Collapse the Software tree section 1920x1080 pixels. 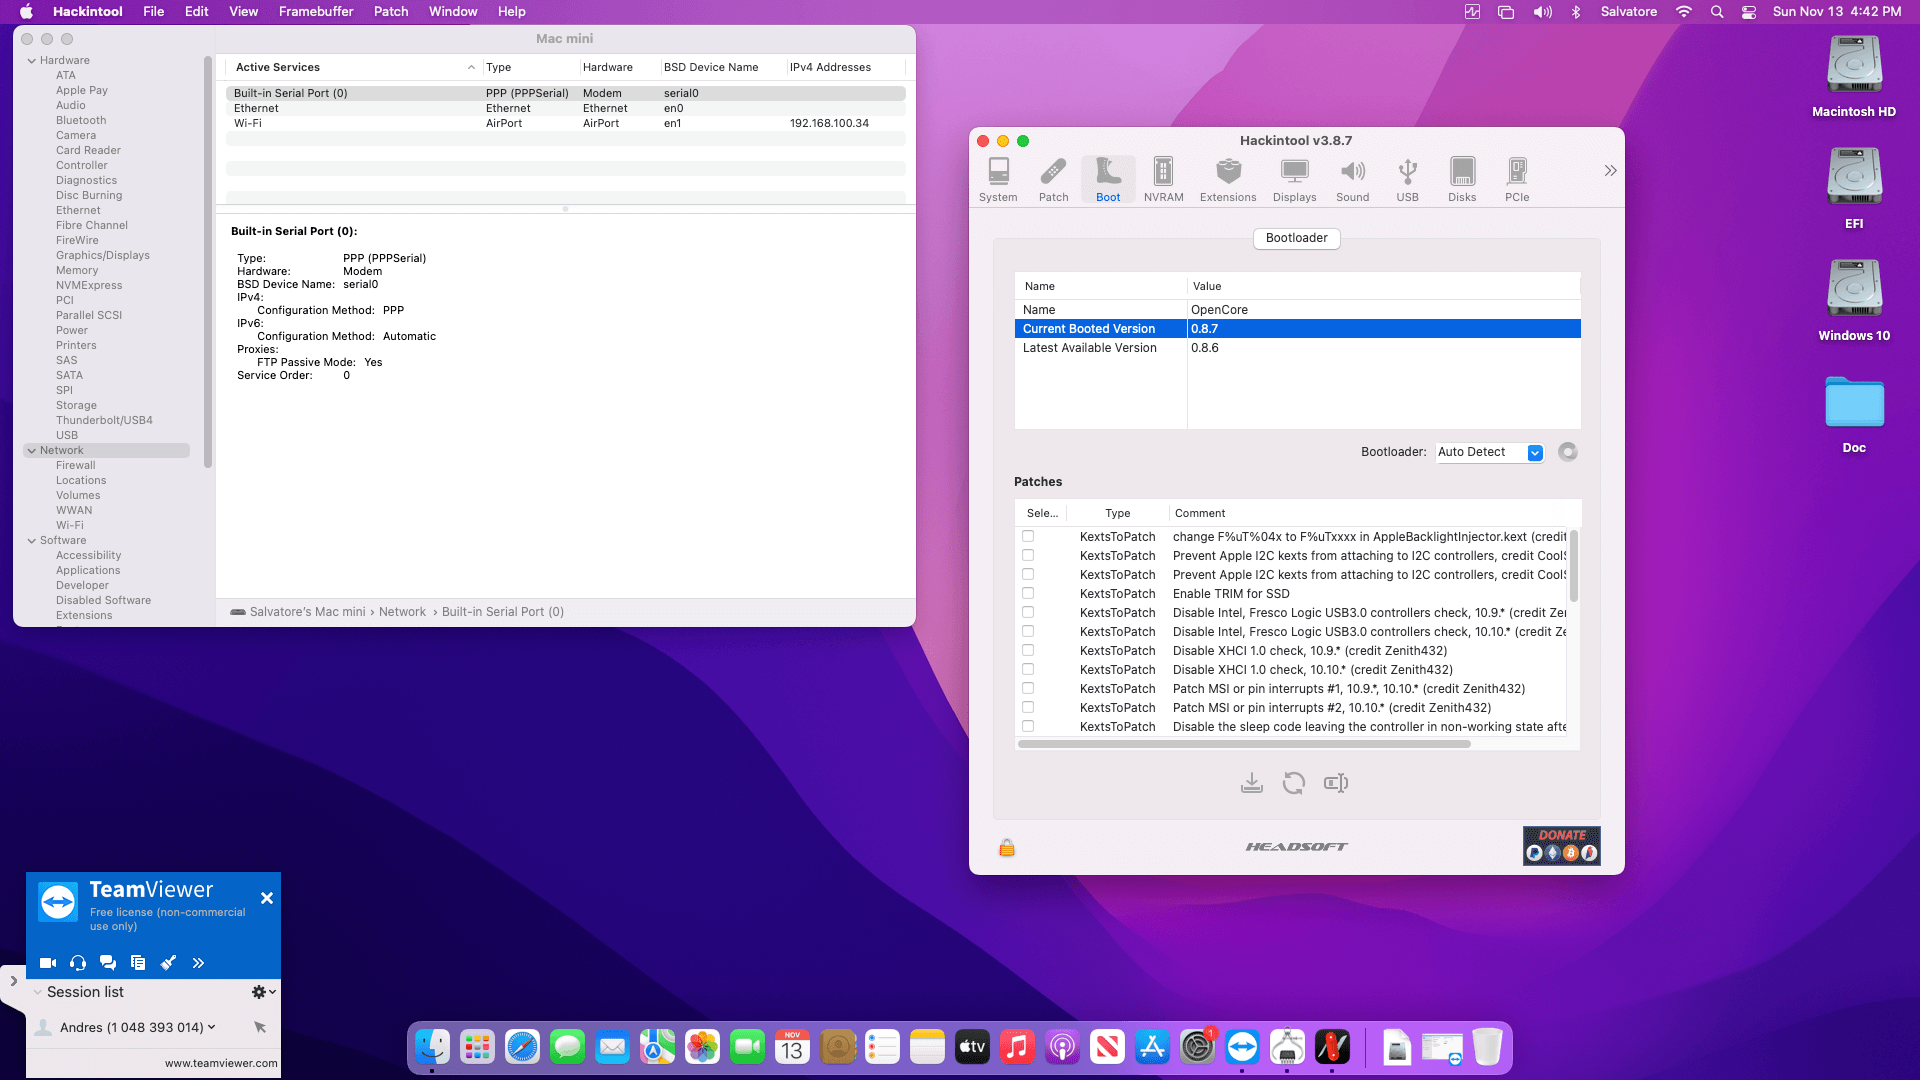(32, 541)
